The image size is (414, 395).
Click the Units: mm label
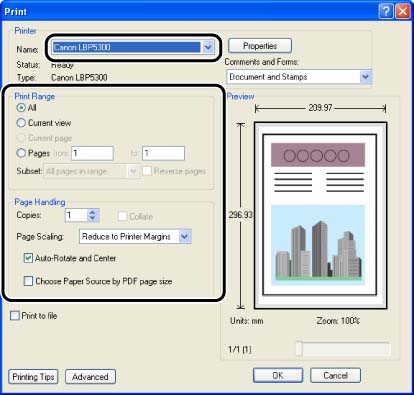[247, 321]
